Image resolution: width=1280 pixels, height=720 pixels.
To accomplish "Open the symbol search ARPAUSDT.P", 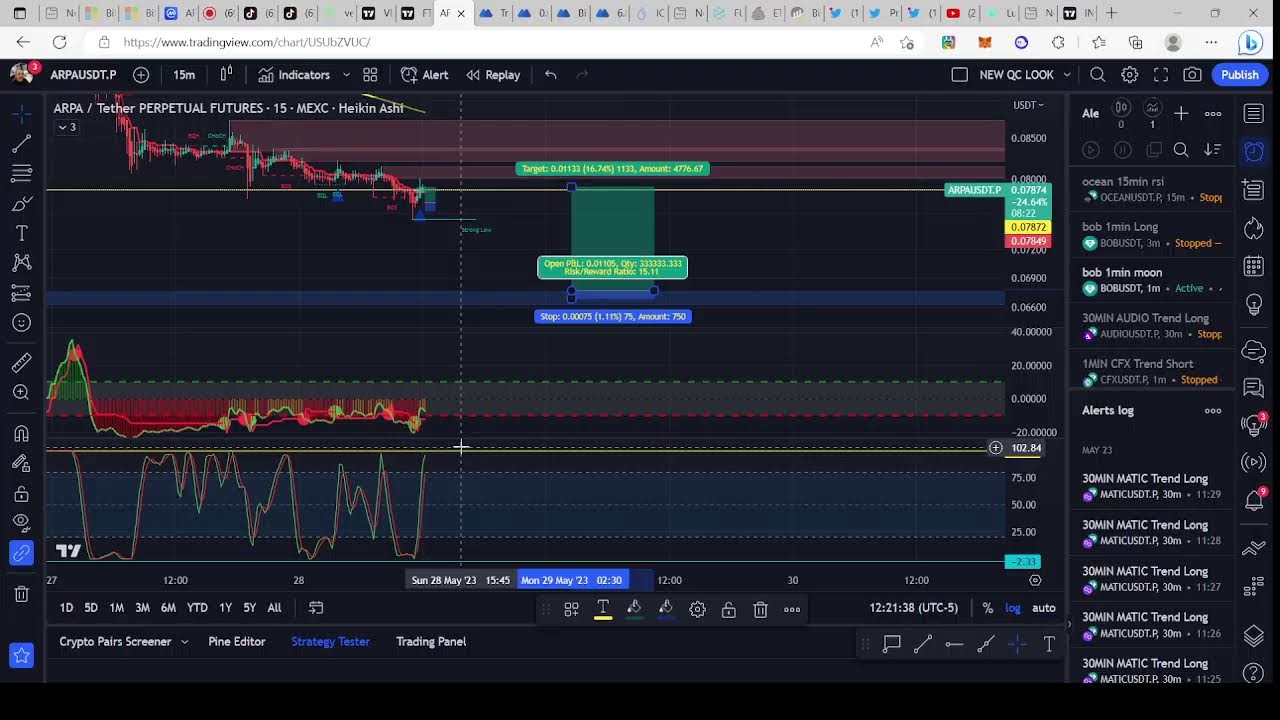I will pos(83,75).
